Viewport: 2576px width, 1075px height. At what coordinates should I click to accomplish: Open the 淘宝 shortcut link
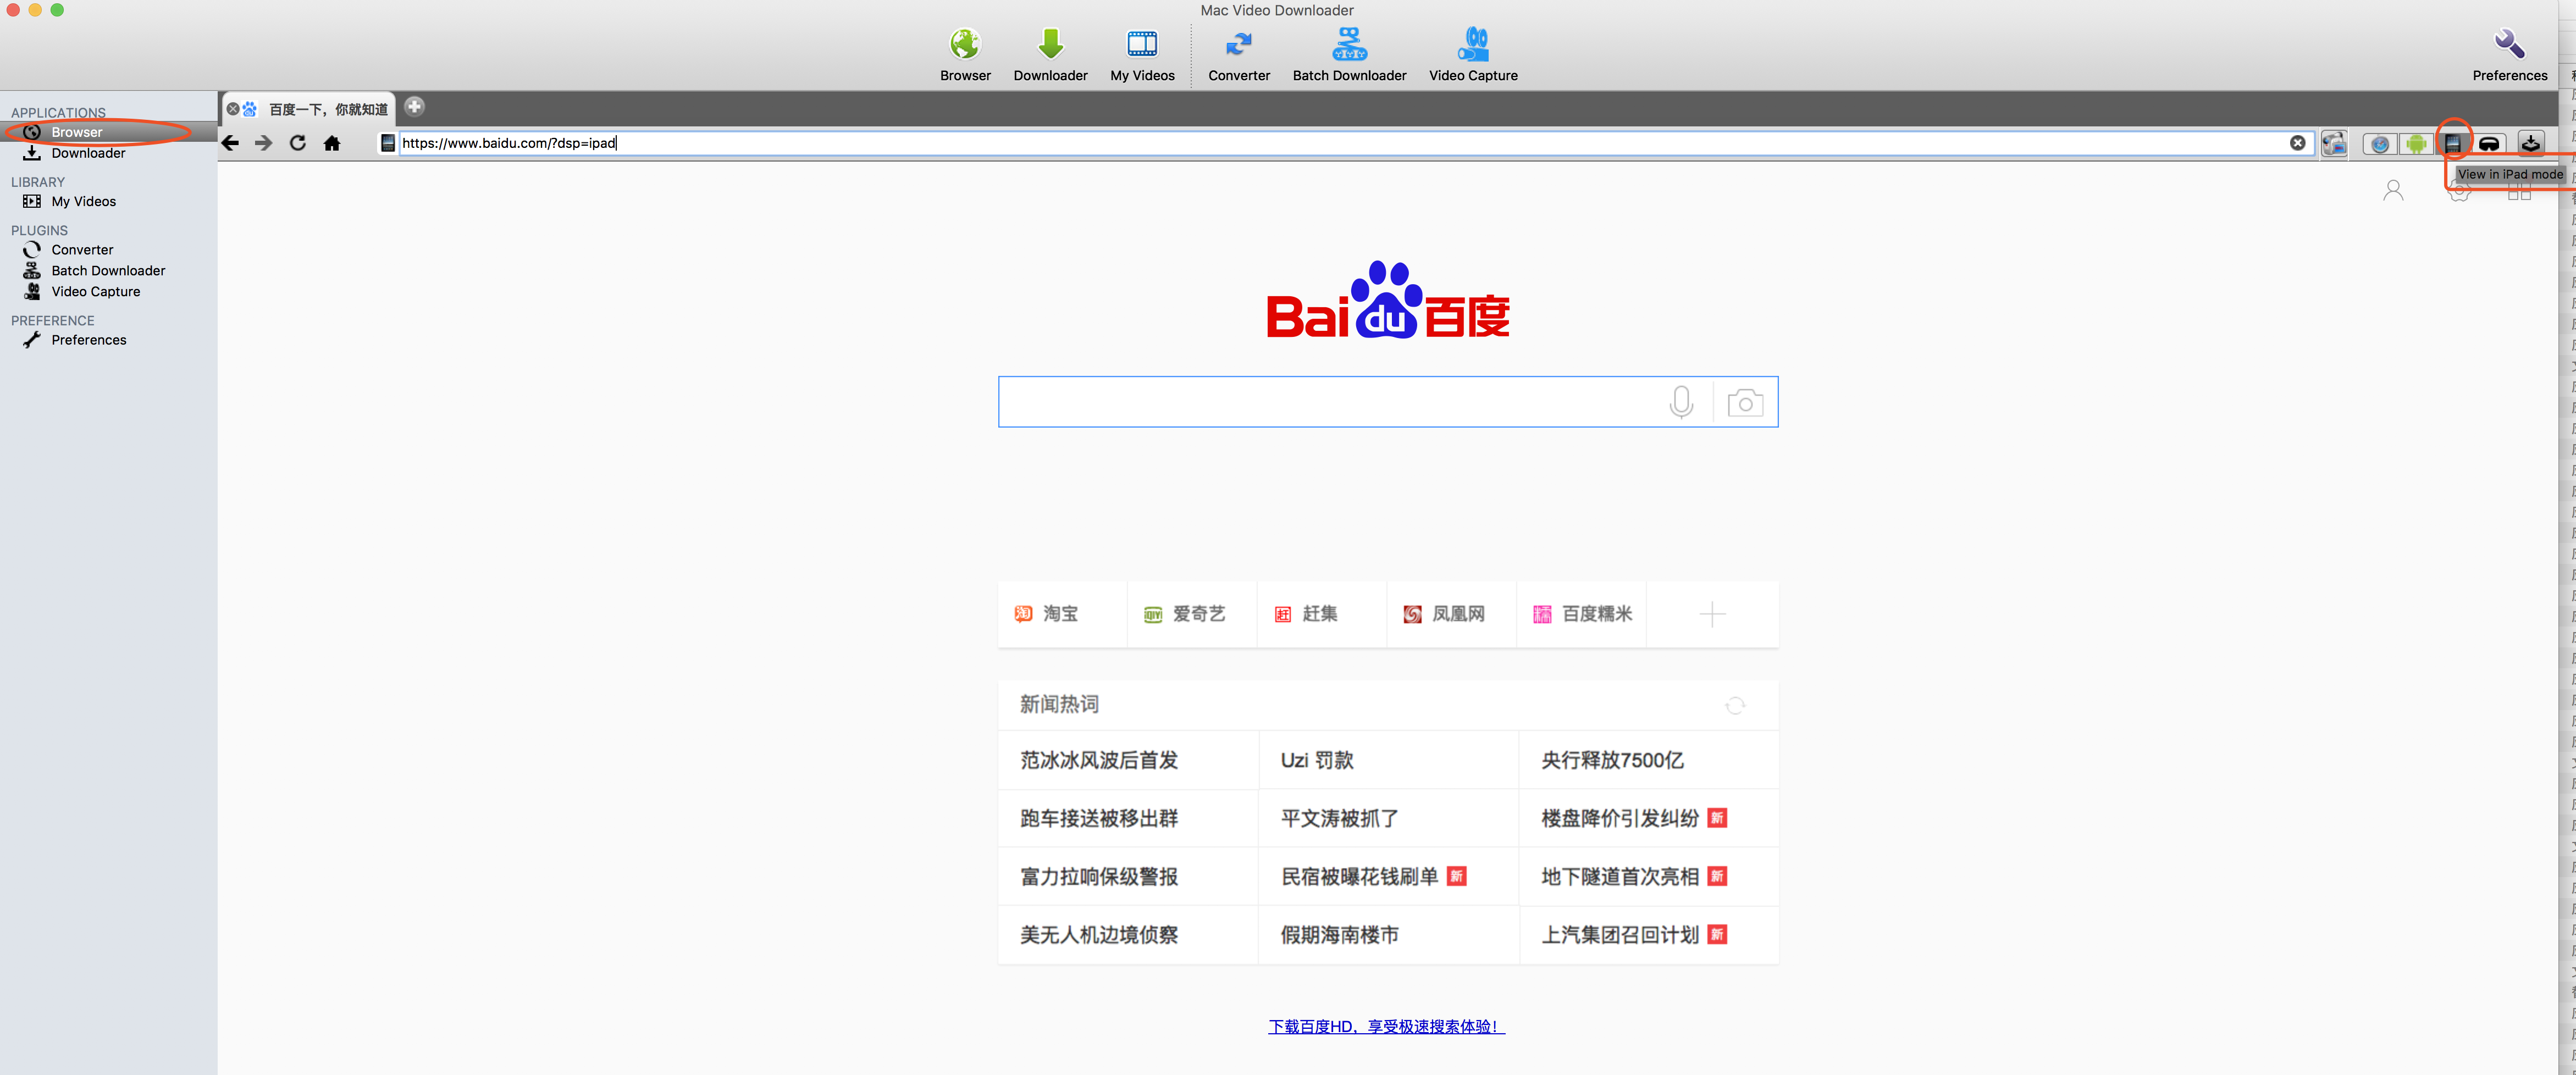pos(1060,613)
